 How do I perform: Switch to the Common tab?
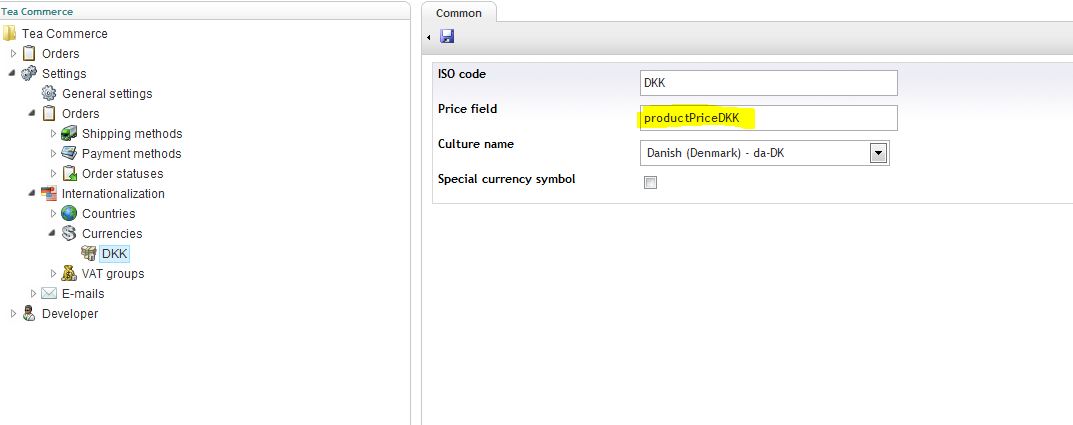click(458, 13)
